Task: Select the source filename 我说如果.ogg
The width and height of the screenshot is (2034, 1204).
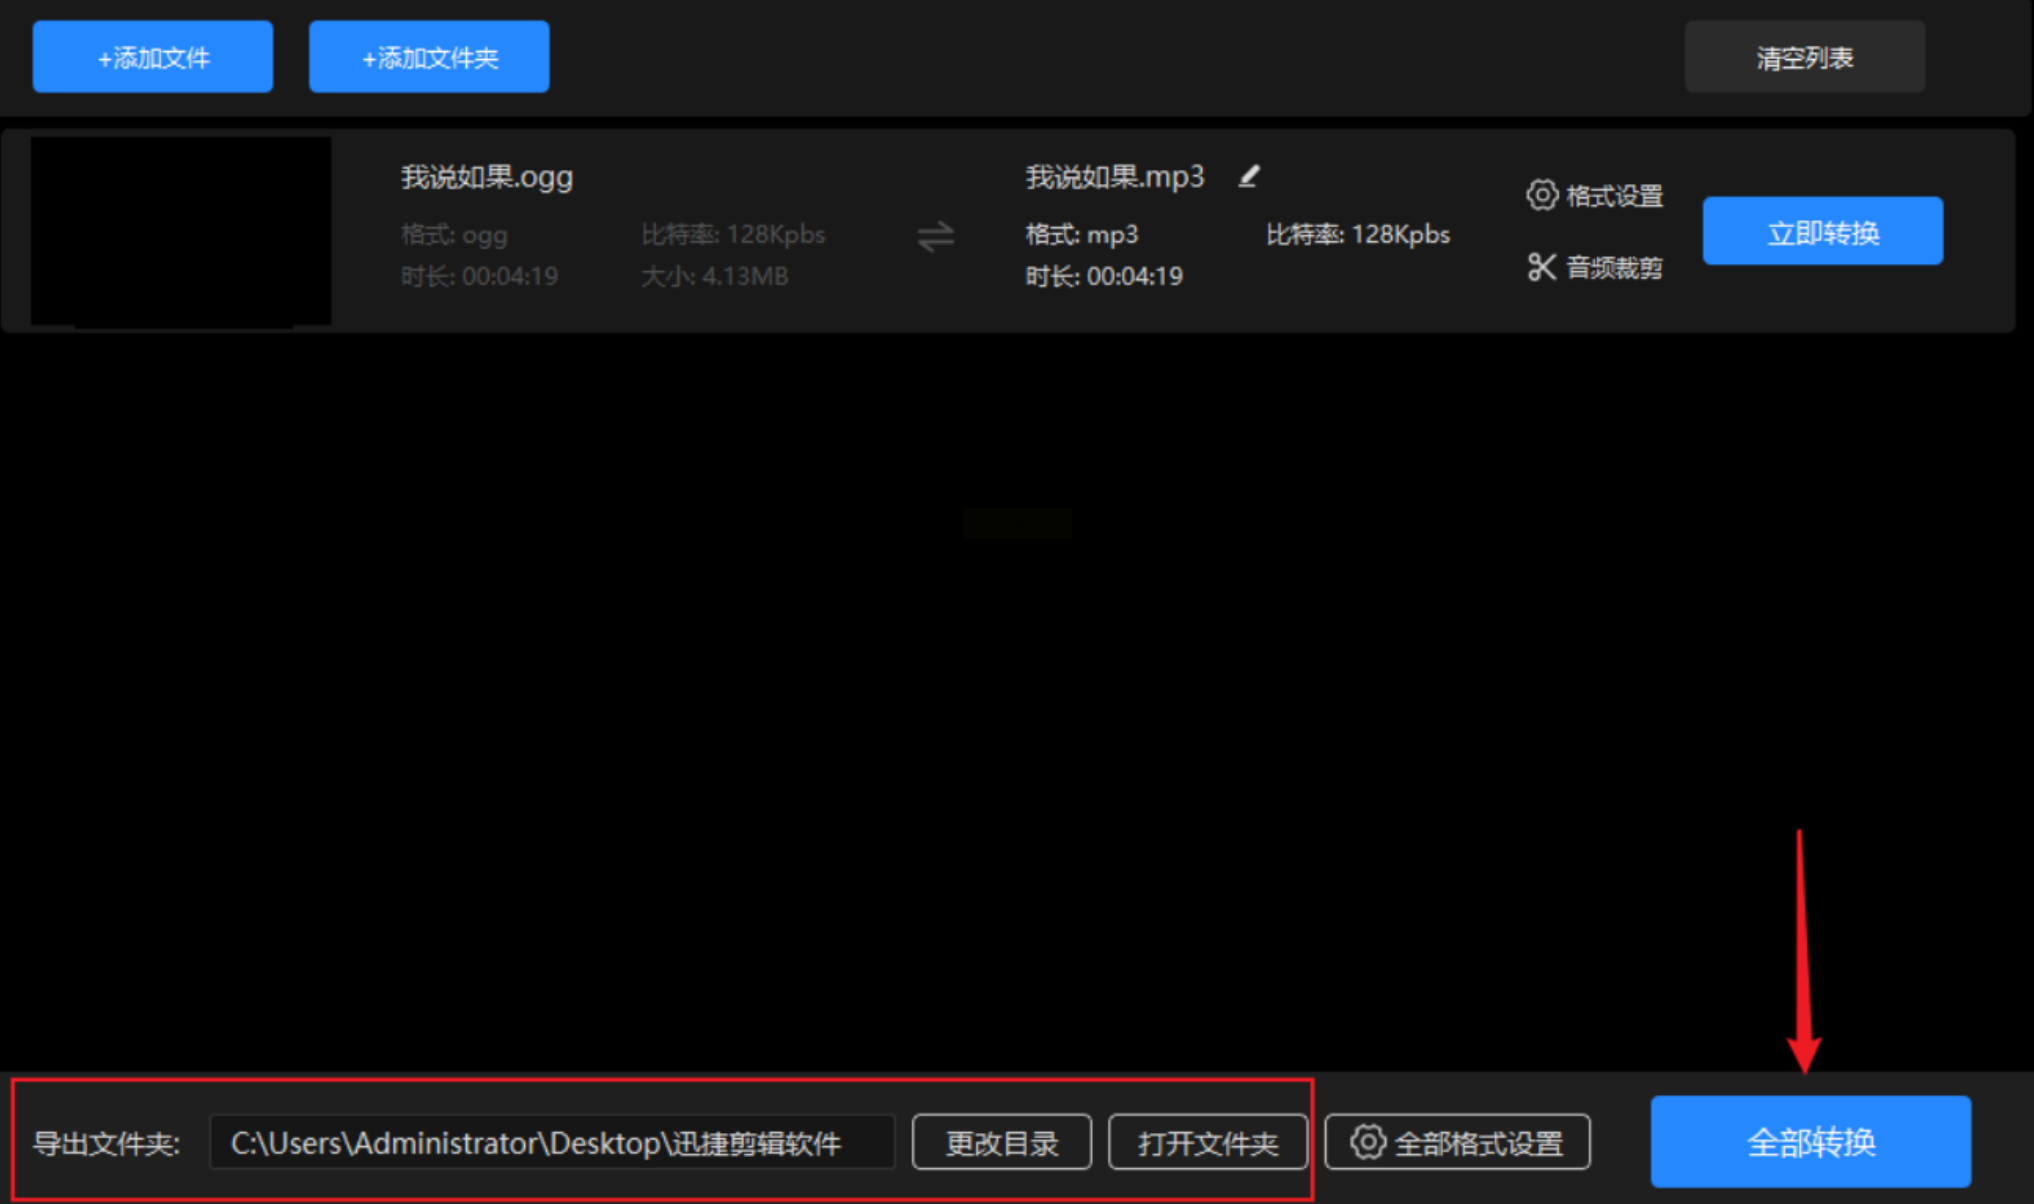Action: click(x=487, y=178)
